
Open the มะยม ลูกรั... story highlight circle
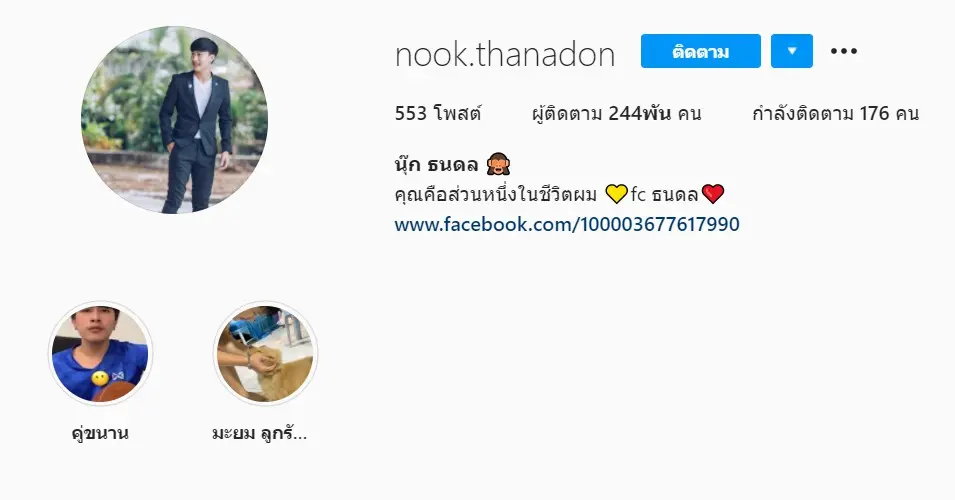[266, 353]
